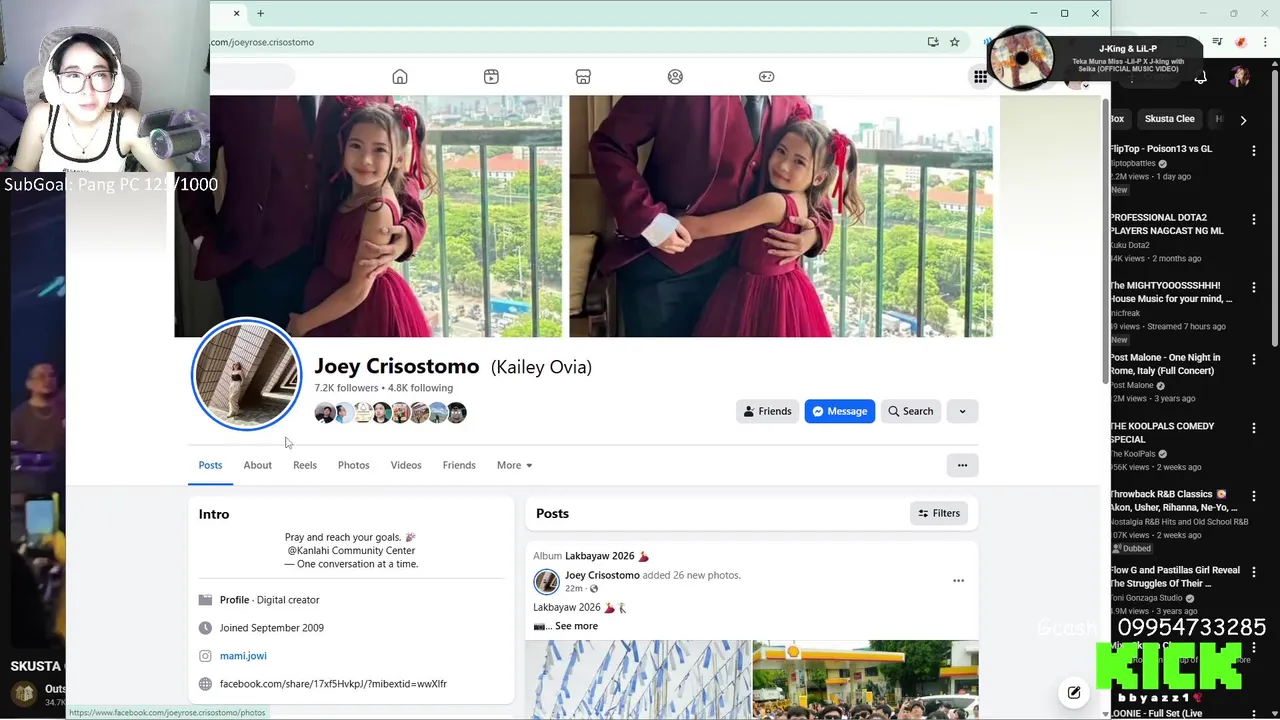
Task: Open YouTube account avatar
Action: 1240,77
